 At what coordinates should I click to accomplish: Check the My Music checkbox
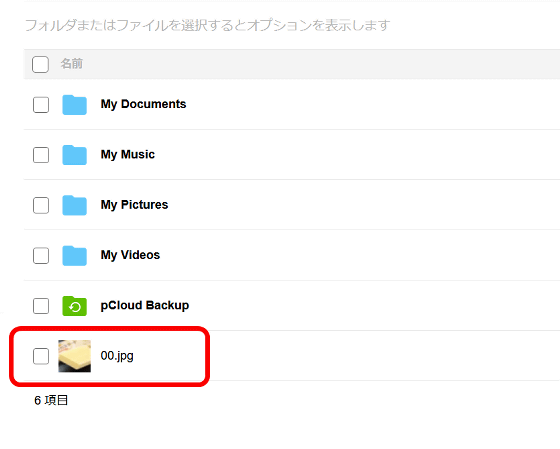pos(41,155)
